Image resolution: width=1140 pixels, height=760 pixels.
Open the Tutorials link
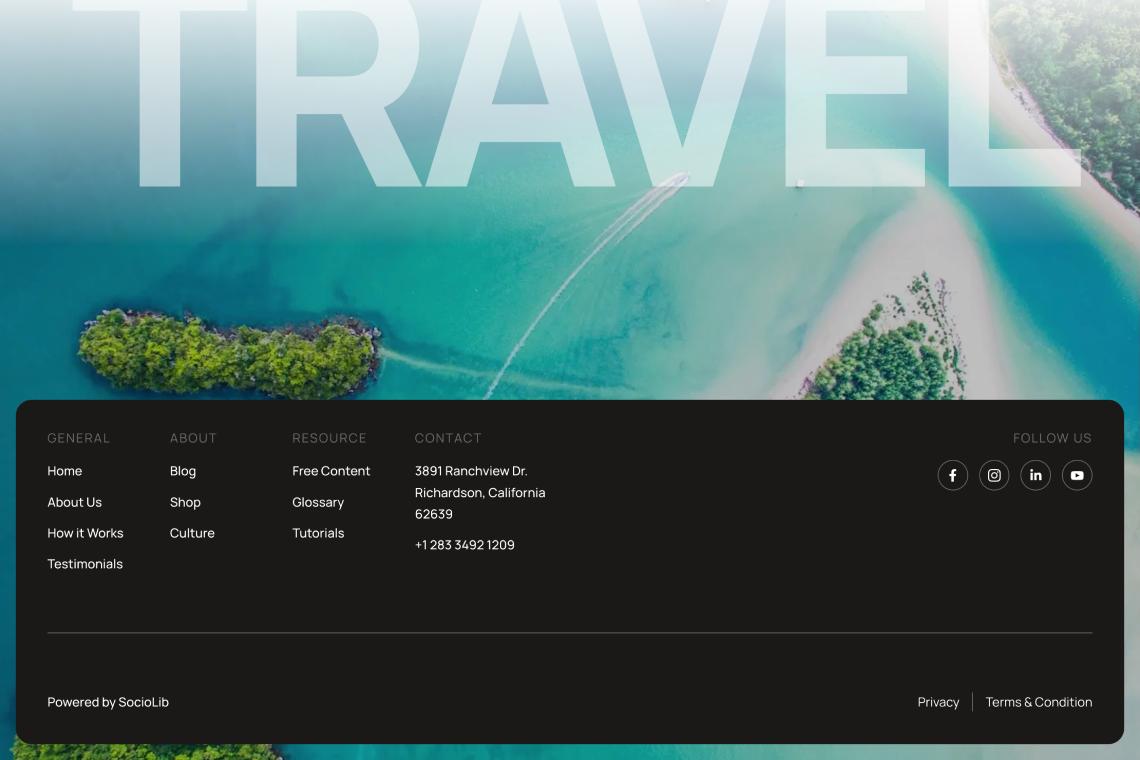click(x=318, y=533)
